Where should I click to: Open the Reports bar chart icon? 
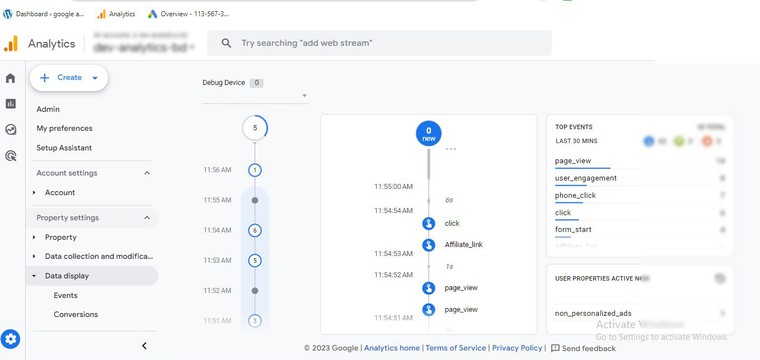pos(10,104)
